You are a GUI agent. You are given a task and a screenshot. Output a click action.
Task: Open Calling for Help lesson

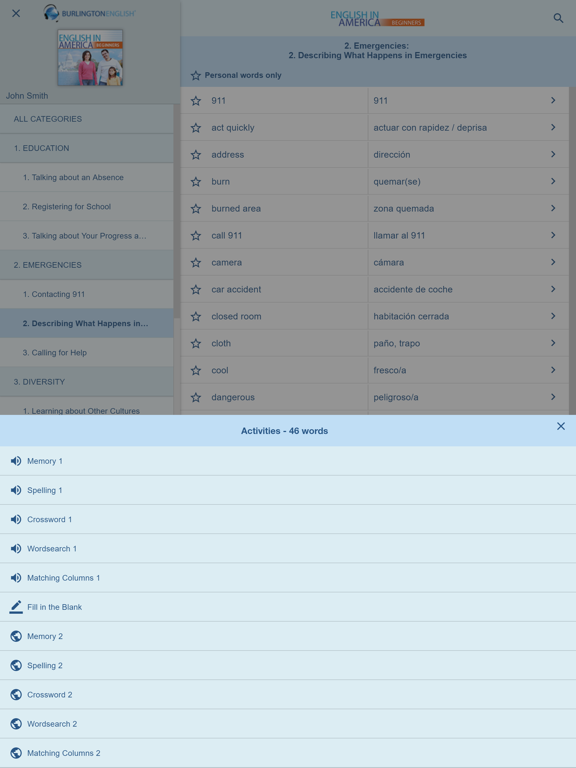87,353
